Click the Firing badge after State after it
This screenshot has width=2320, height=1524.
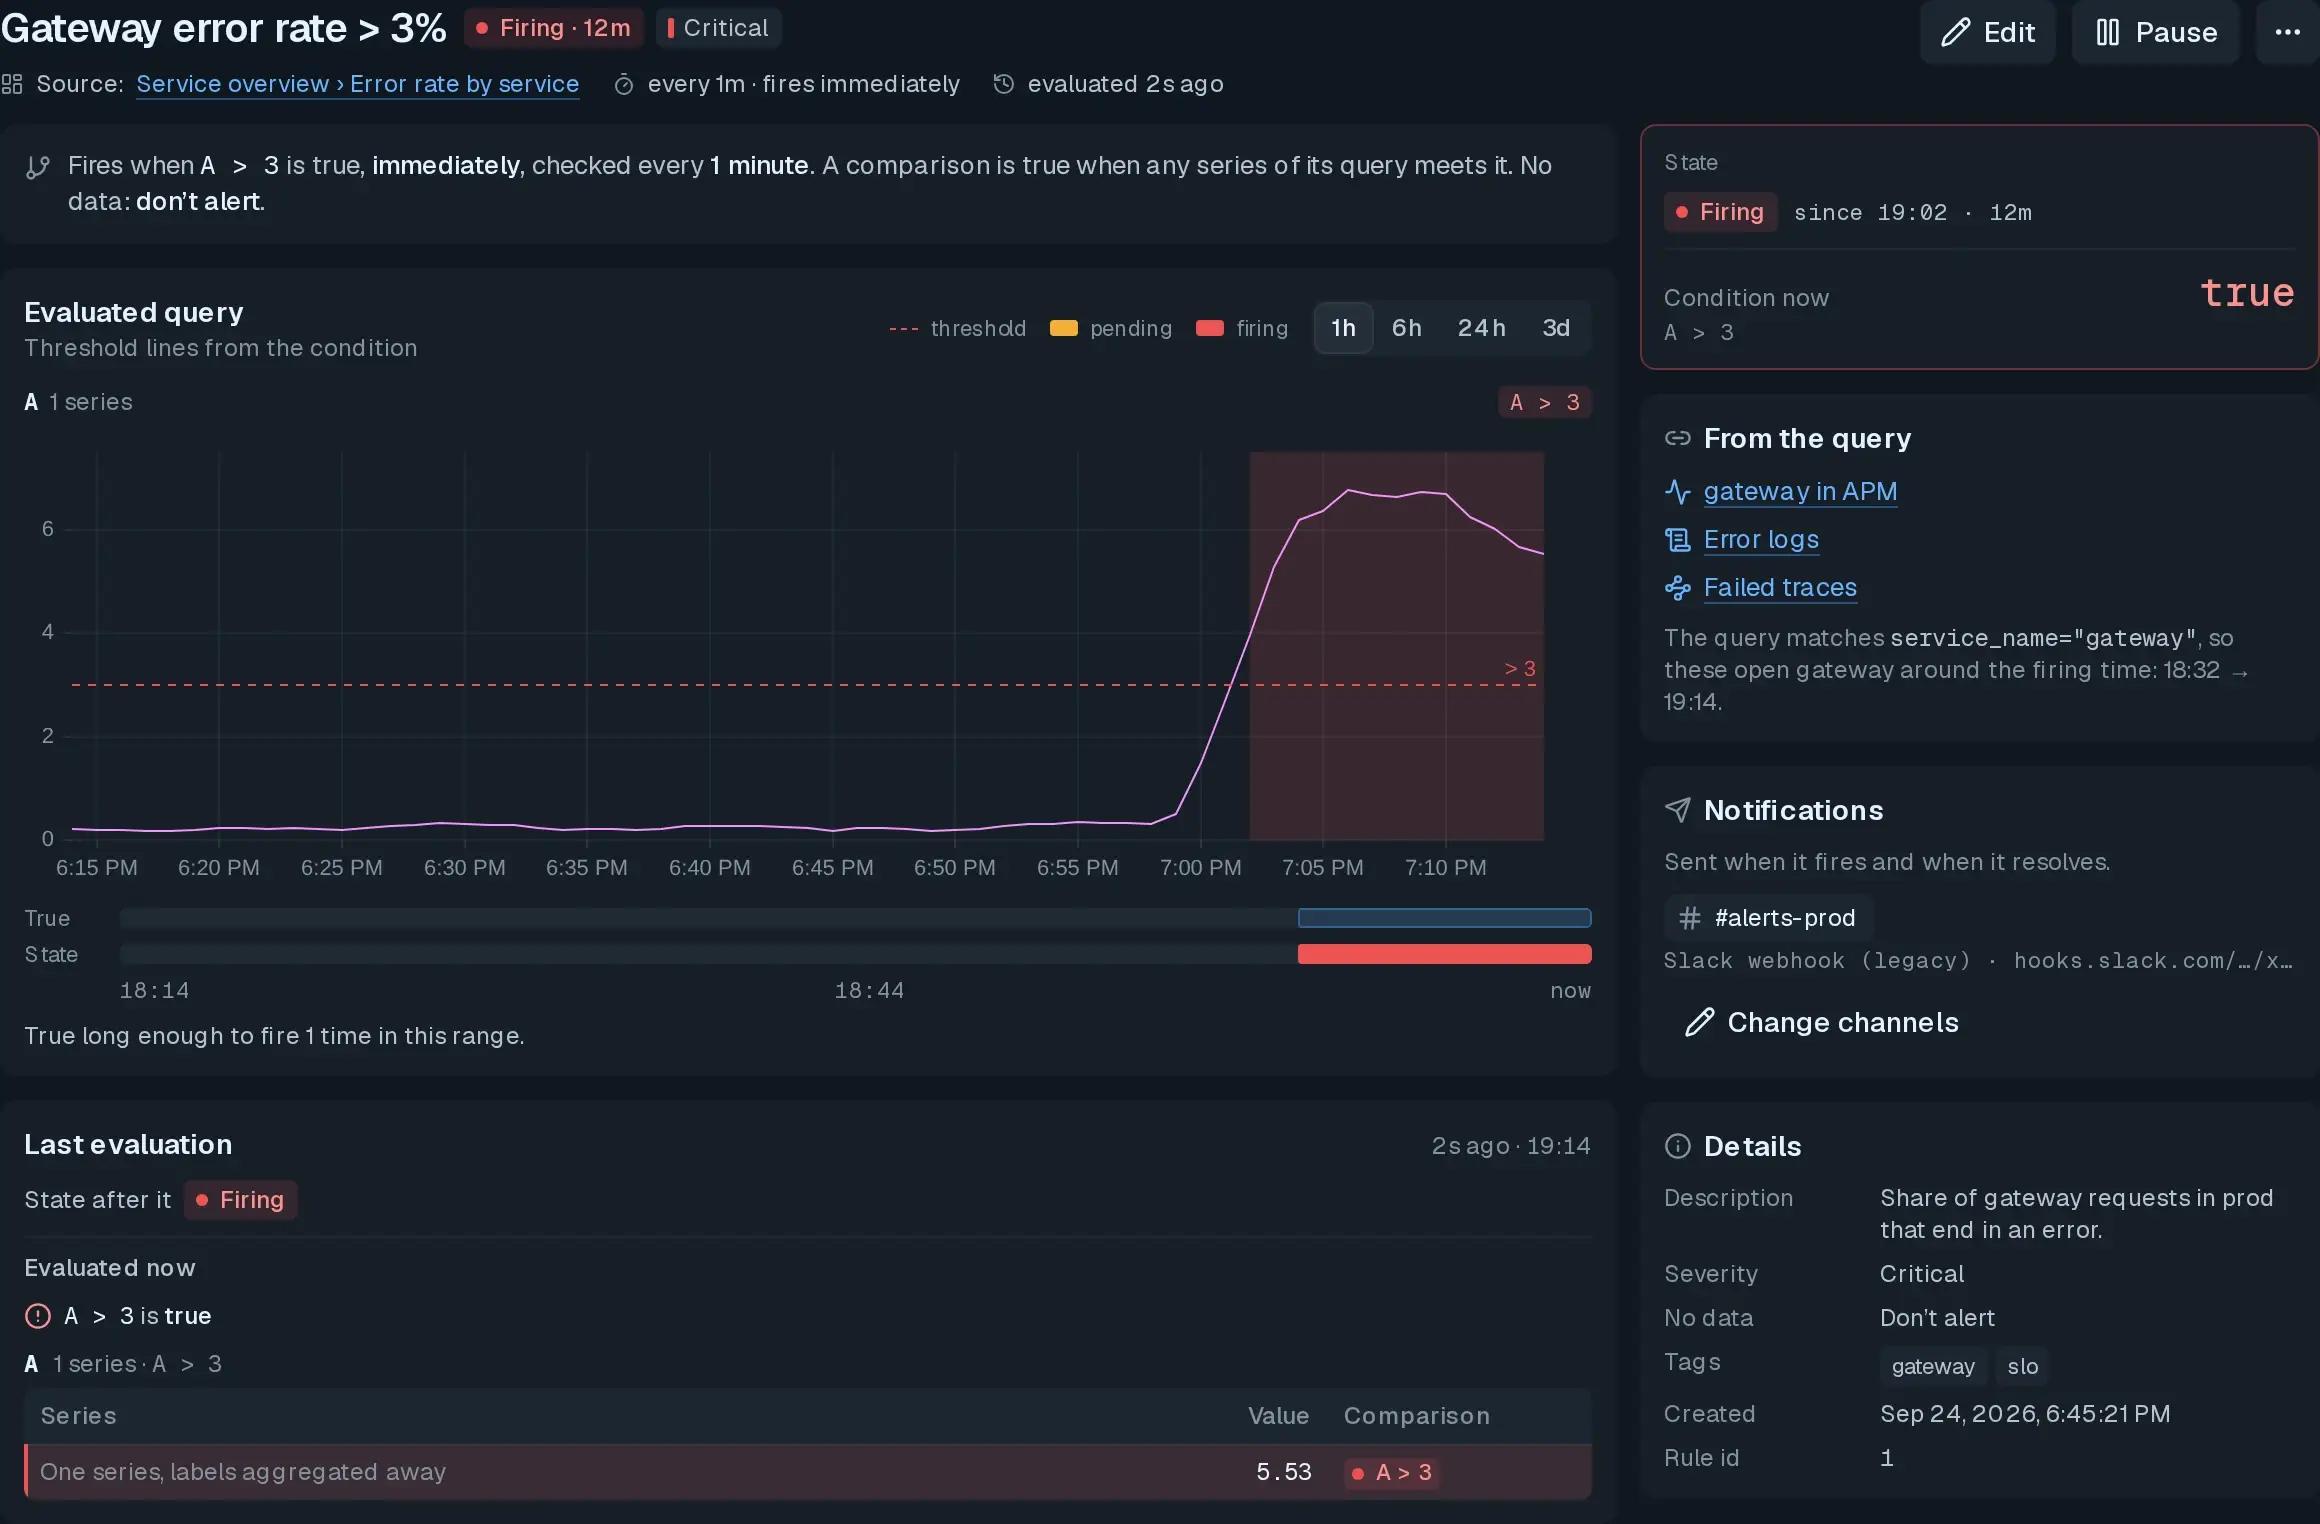pyautogui.click(x=240, y=1200)
